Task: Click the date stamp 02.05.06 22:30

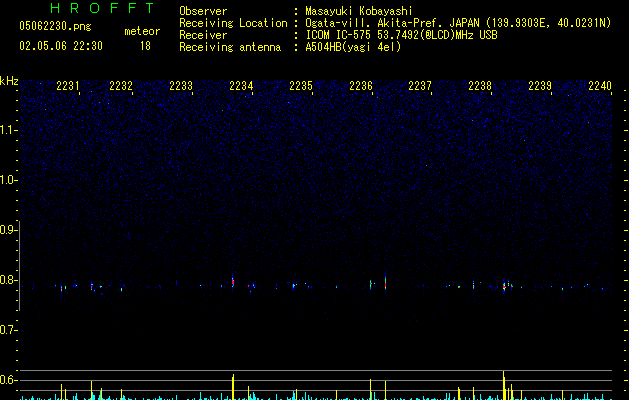Action: click(61, 46)
